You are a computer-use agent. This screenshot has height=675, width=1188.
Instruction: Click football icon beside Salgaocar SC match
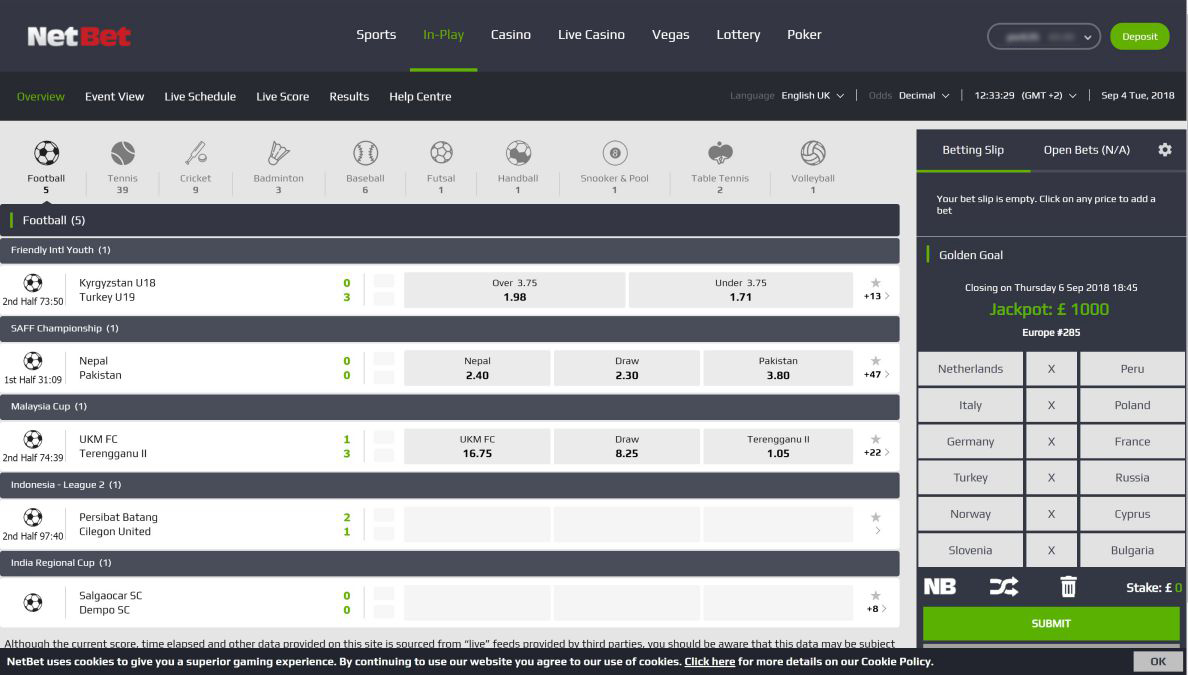pos(33,603)
